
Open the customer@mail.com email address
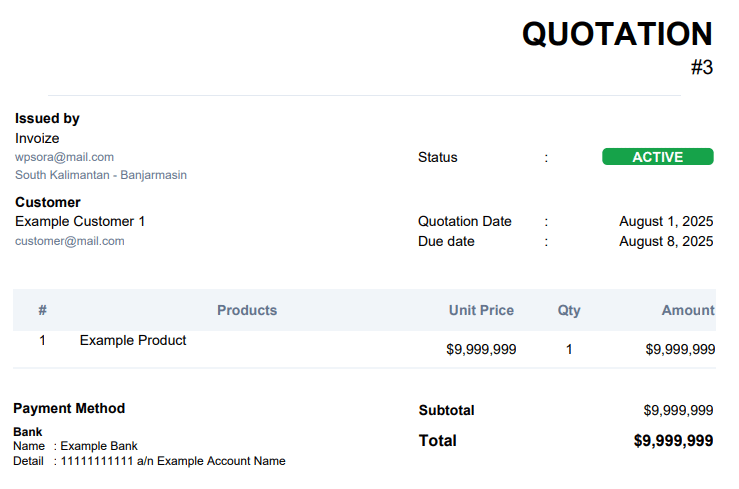pyautogui.click(x=70, y=241)
